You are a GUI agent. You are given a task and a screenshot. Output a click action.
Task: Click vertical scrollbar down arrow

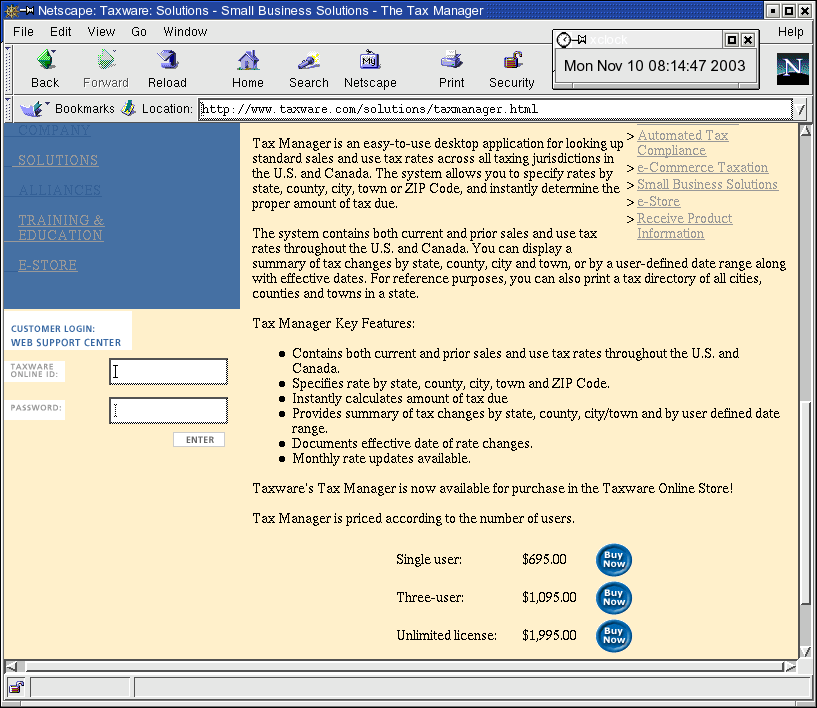click(x=806, y=651)
